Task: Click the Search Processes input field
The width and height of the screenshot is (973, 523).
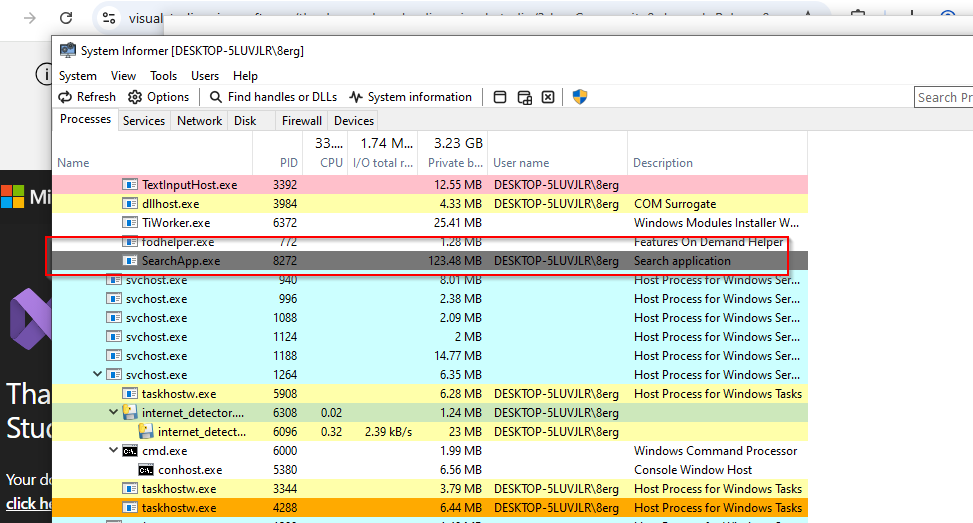Action: pyautogui.click(x=943, y=97)
